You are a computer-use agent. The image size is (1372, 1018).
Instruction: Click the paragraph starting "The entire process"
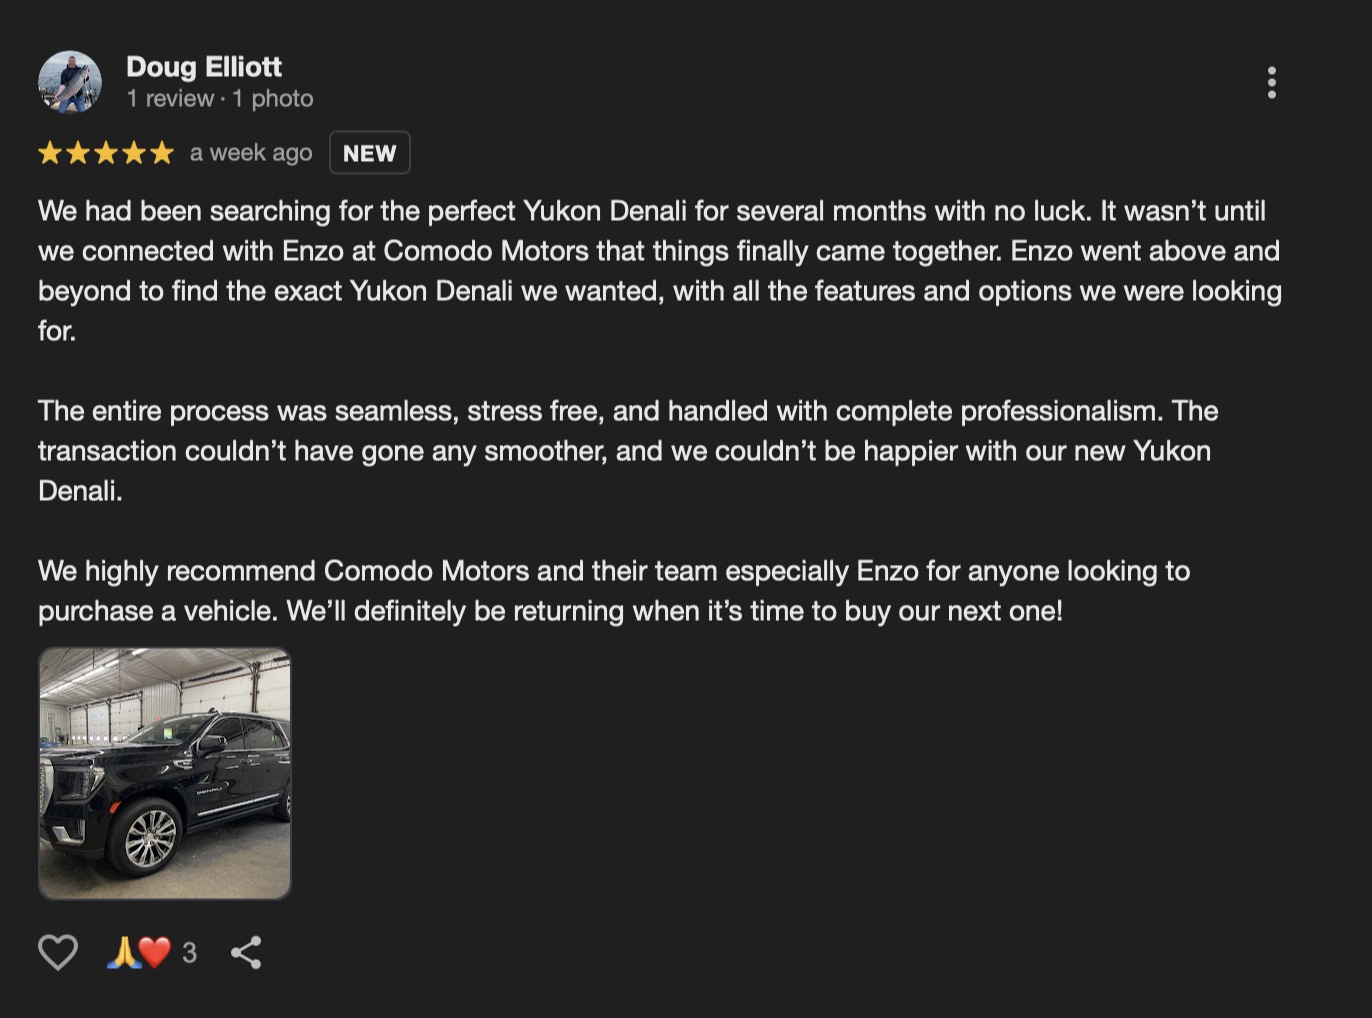pyautogui.click(x=628, y=451)
